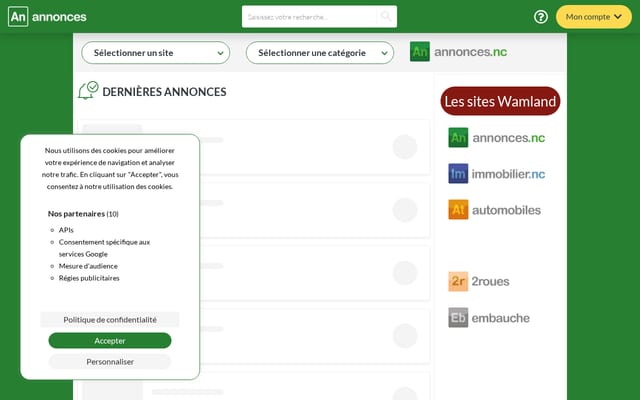
Task: Accept cookies with Accepter button
Action: pos(110,340)
